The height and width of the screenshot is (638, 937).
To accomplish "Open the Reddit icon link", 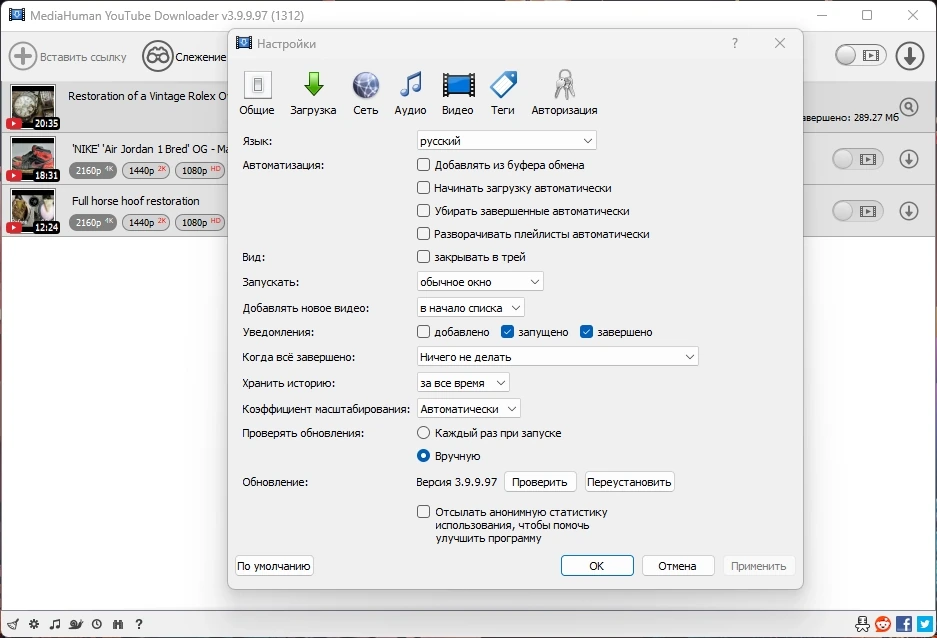I will [883, 624].
